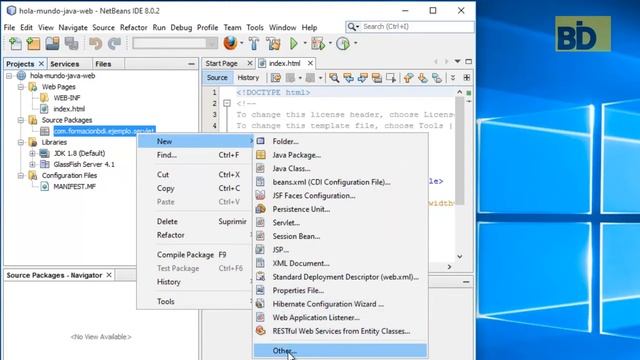The image size is (640, 360).
Task: Collapse the Libraries tree node
Action: point(21,142)
